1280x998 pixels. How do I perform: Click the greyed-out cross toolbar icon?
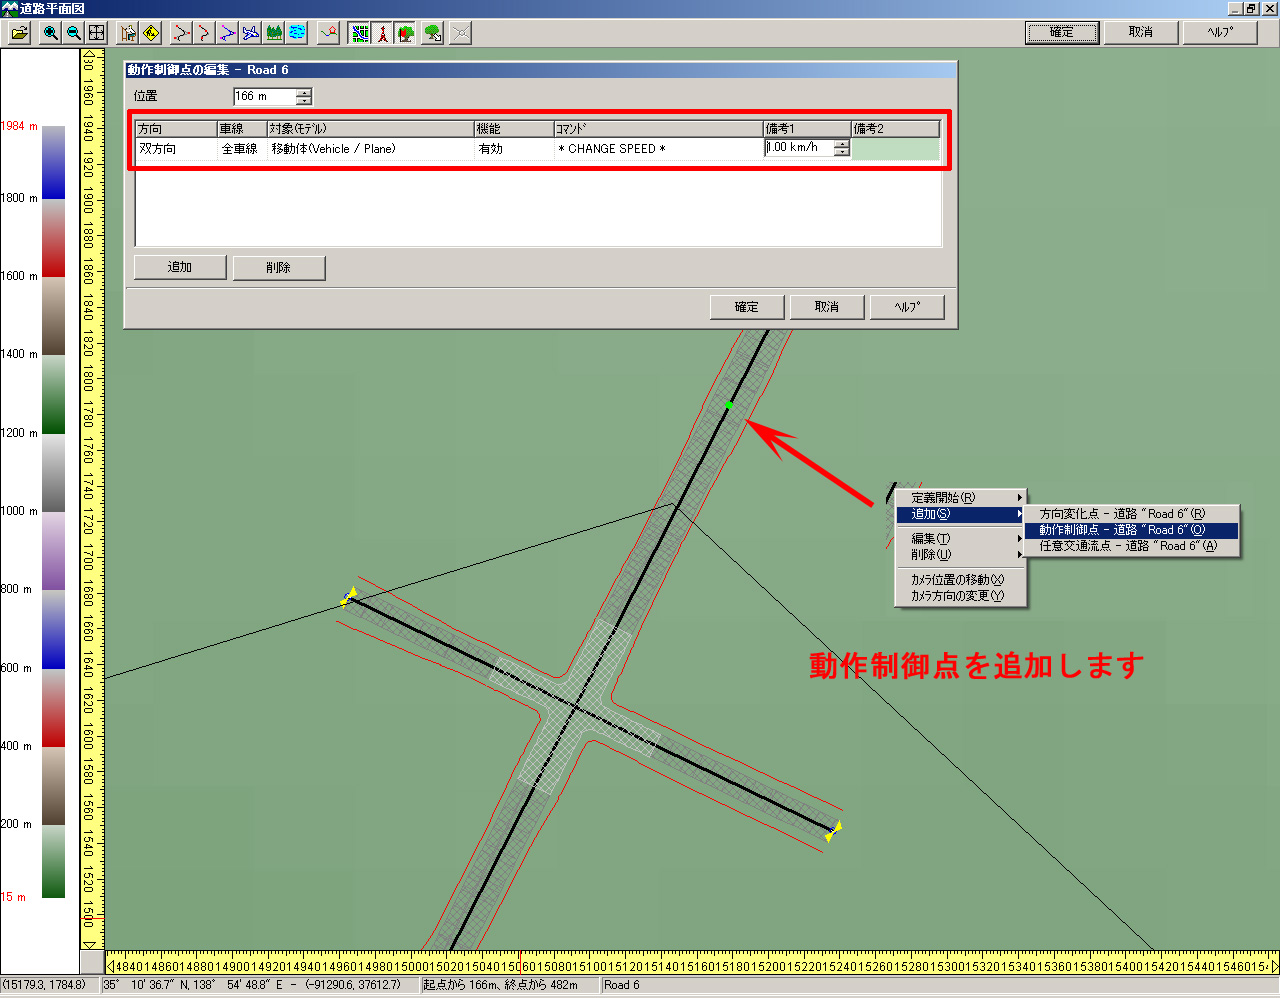pyautogui.click(x=460, y=33)
